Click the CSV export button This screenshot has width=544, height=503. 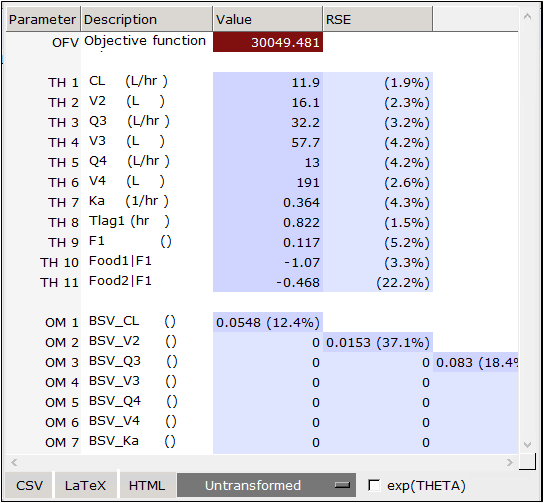(29, 485)
